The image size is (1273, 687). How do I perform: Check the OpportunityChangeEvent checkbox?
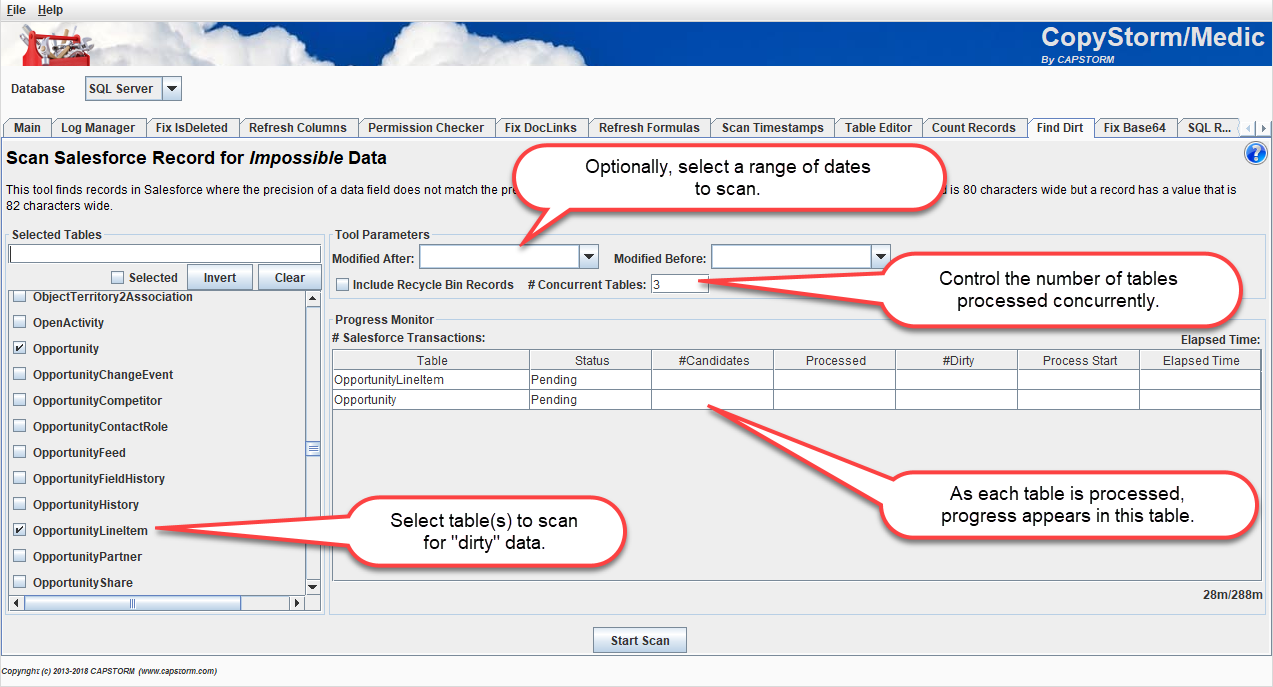(20, 375)
